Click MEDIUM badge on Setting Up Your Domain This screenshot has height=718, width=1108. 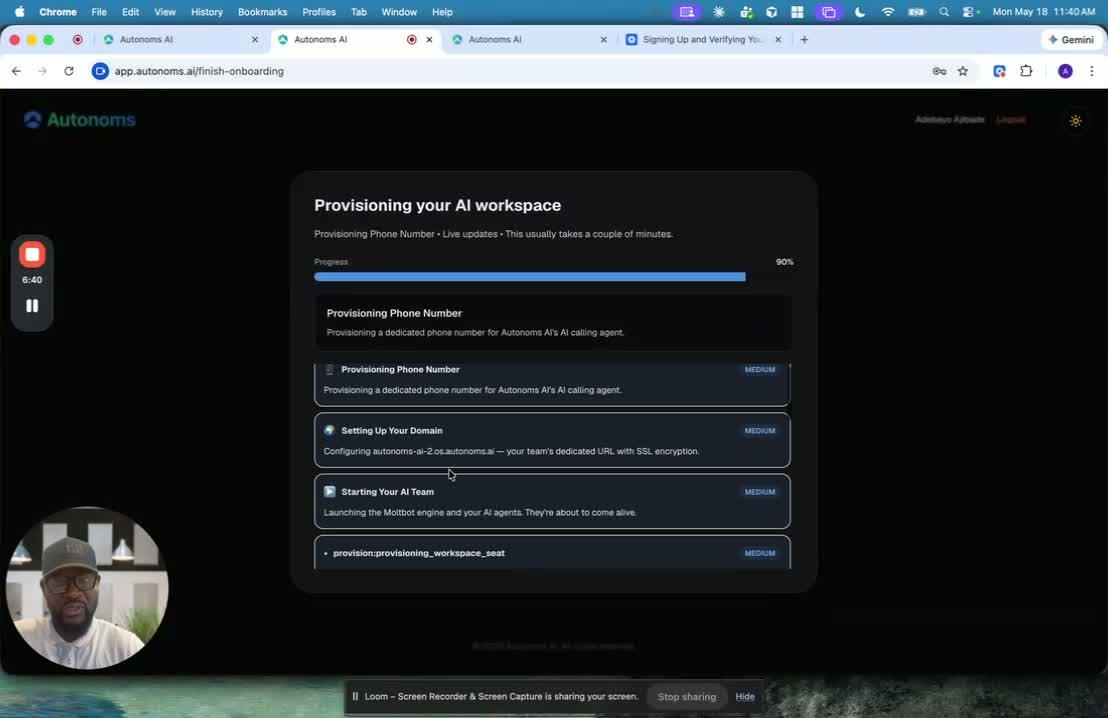pyautogui.click(x=760, y=430)
